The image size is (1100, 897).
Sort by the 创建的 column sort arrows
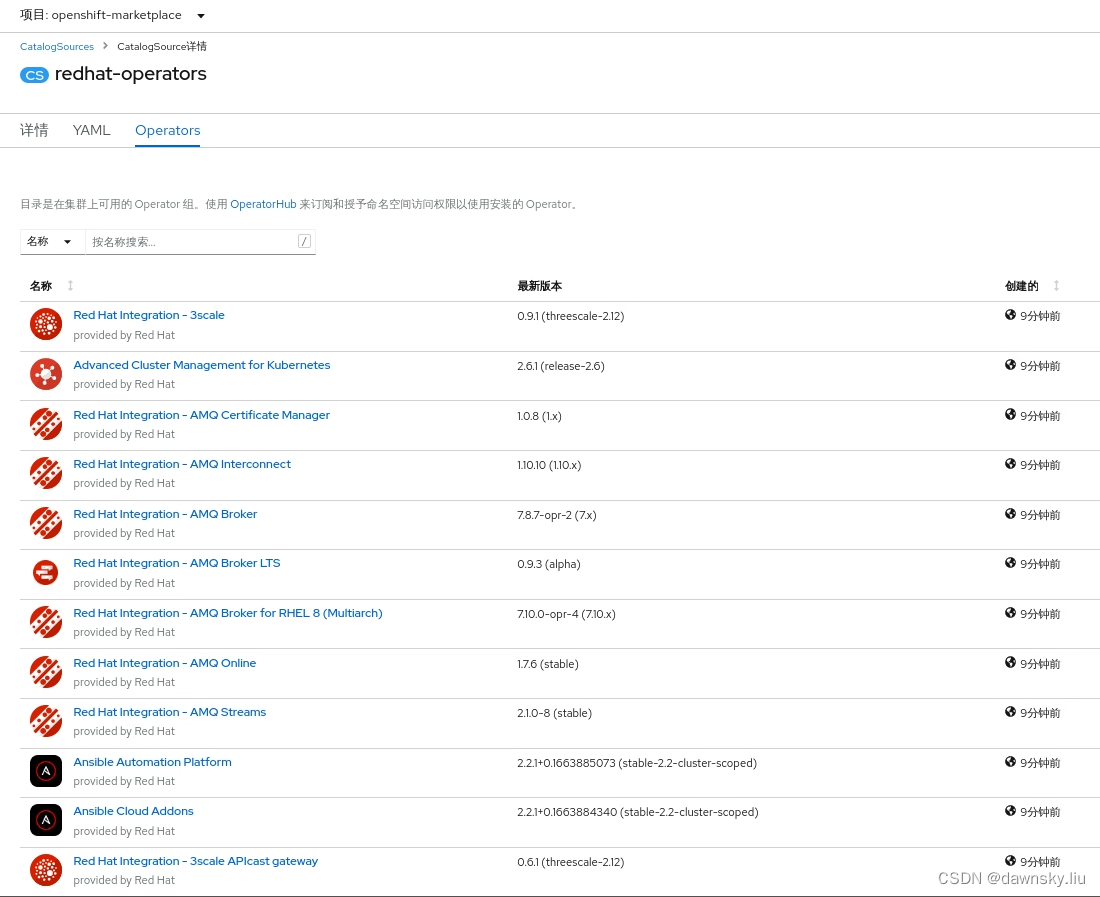tap(1056, 285)
